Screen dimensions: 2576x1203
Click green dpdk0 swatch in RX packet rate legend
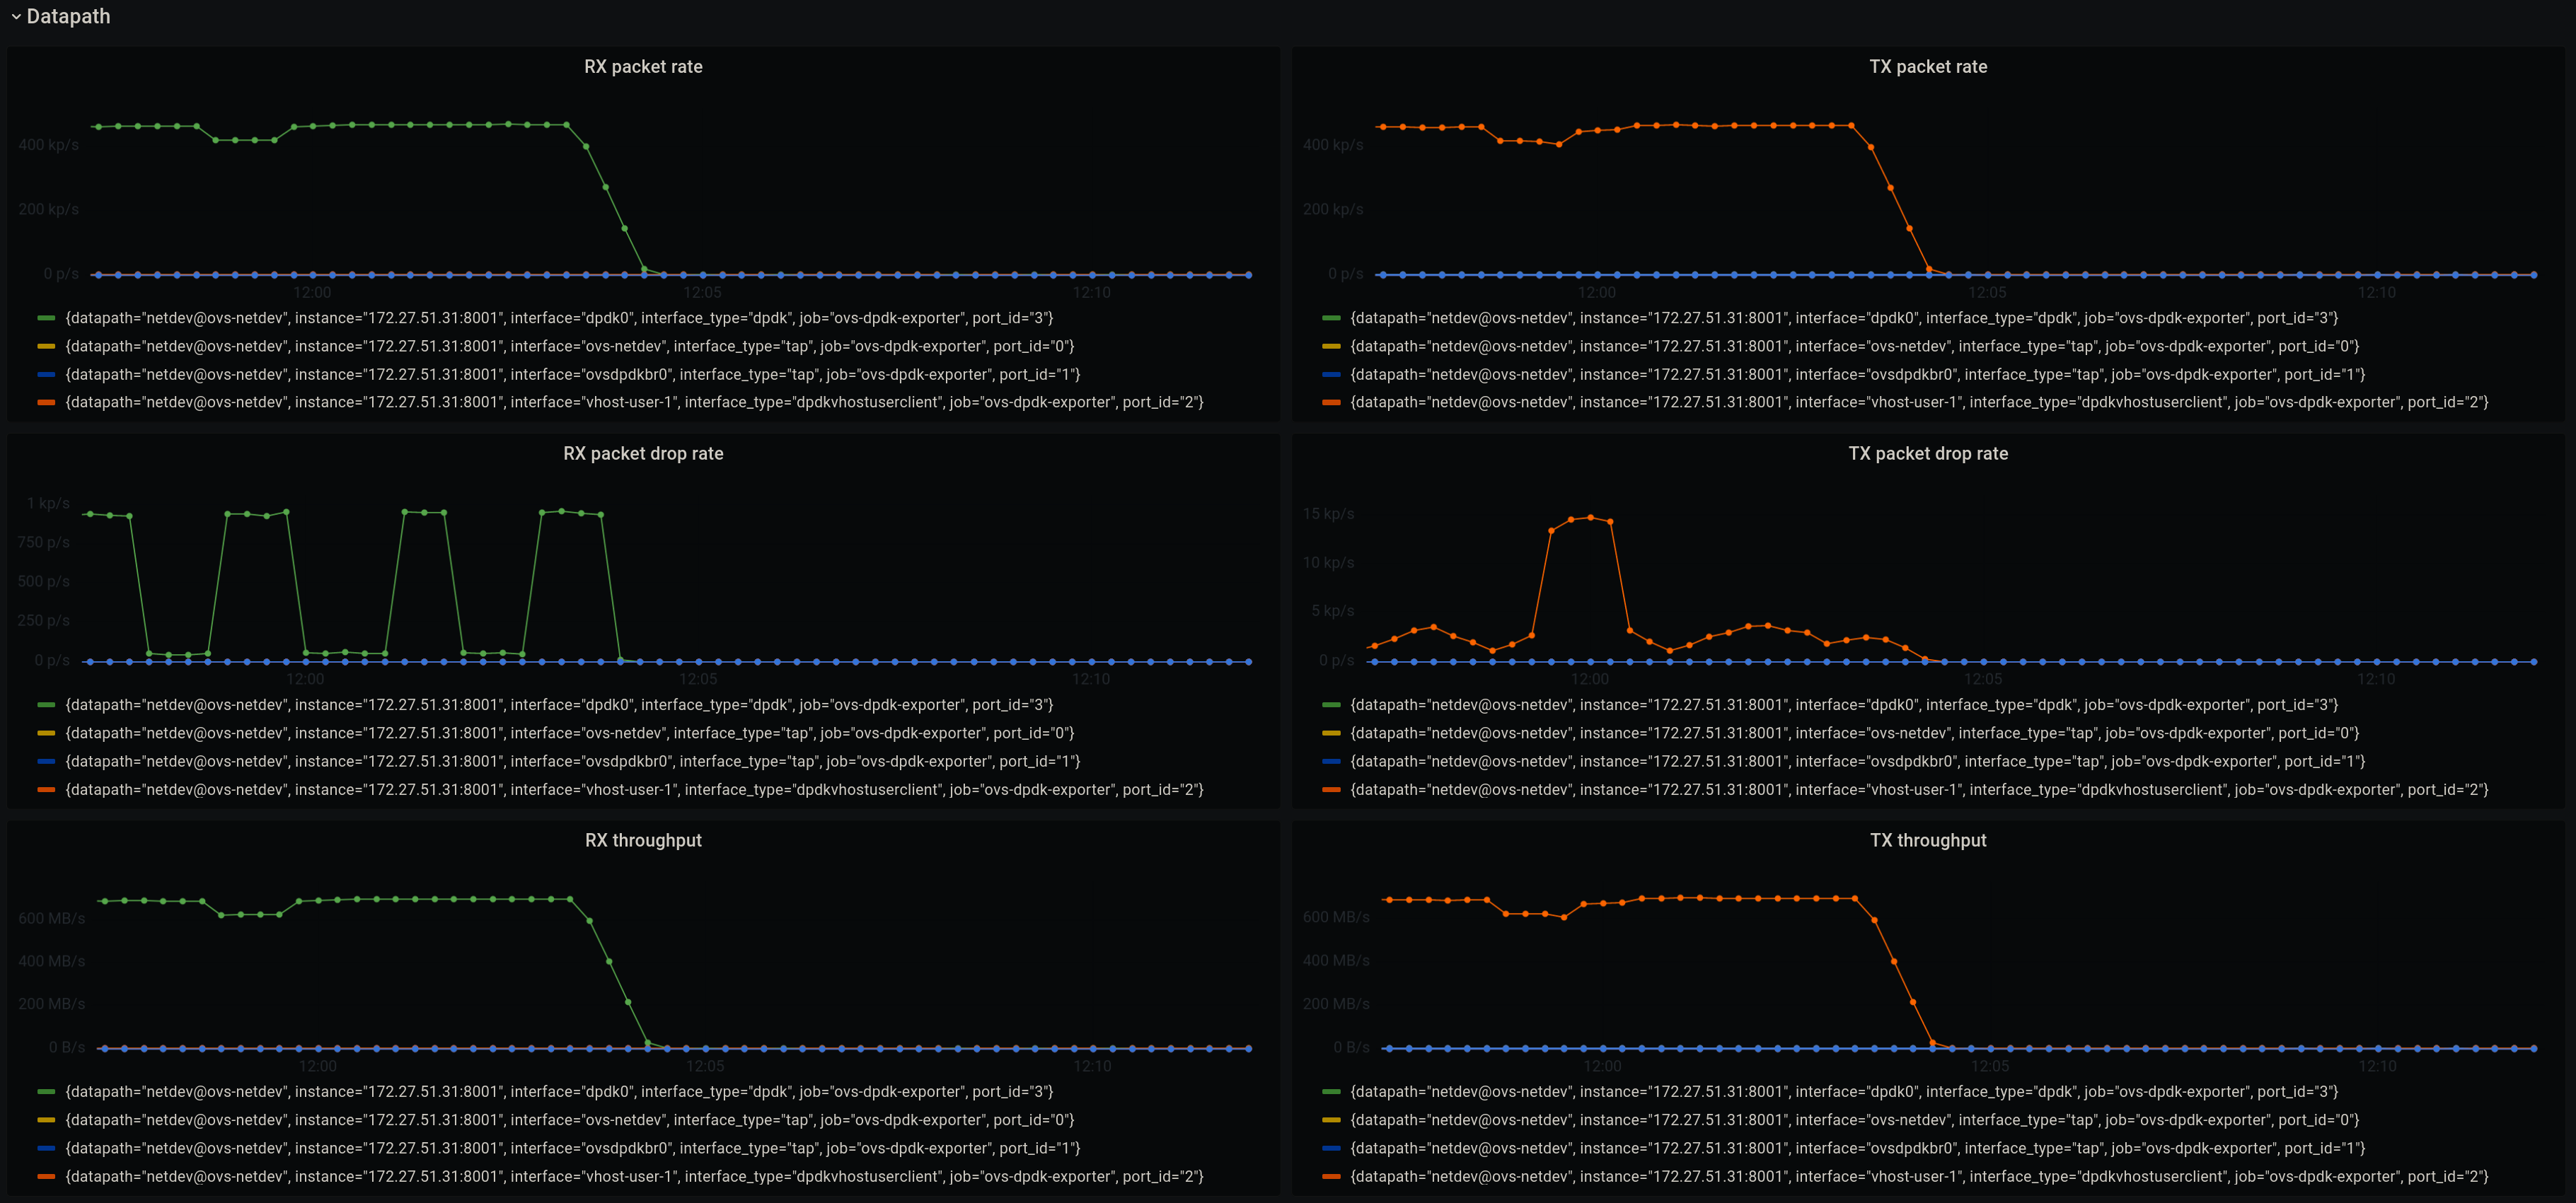[46, 318]
